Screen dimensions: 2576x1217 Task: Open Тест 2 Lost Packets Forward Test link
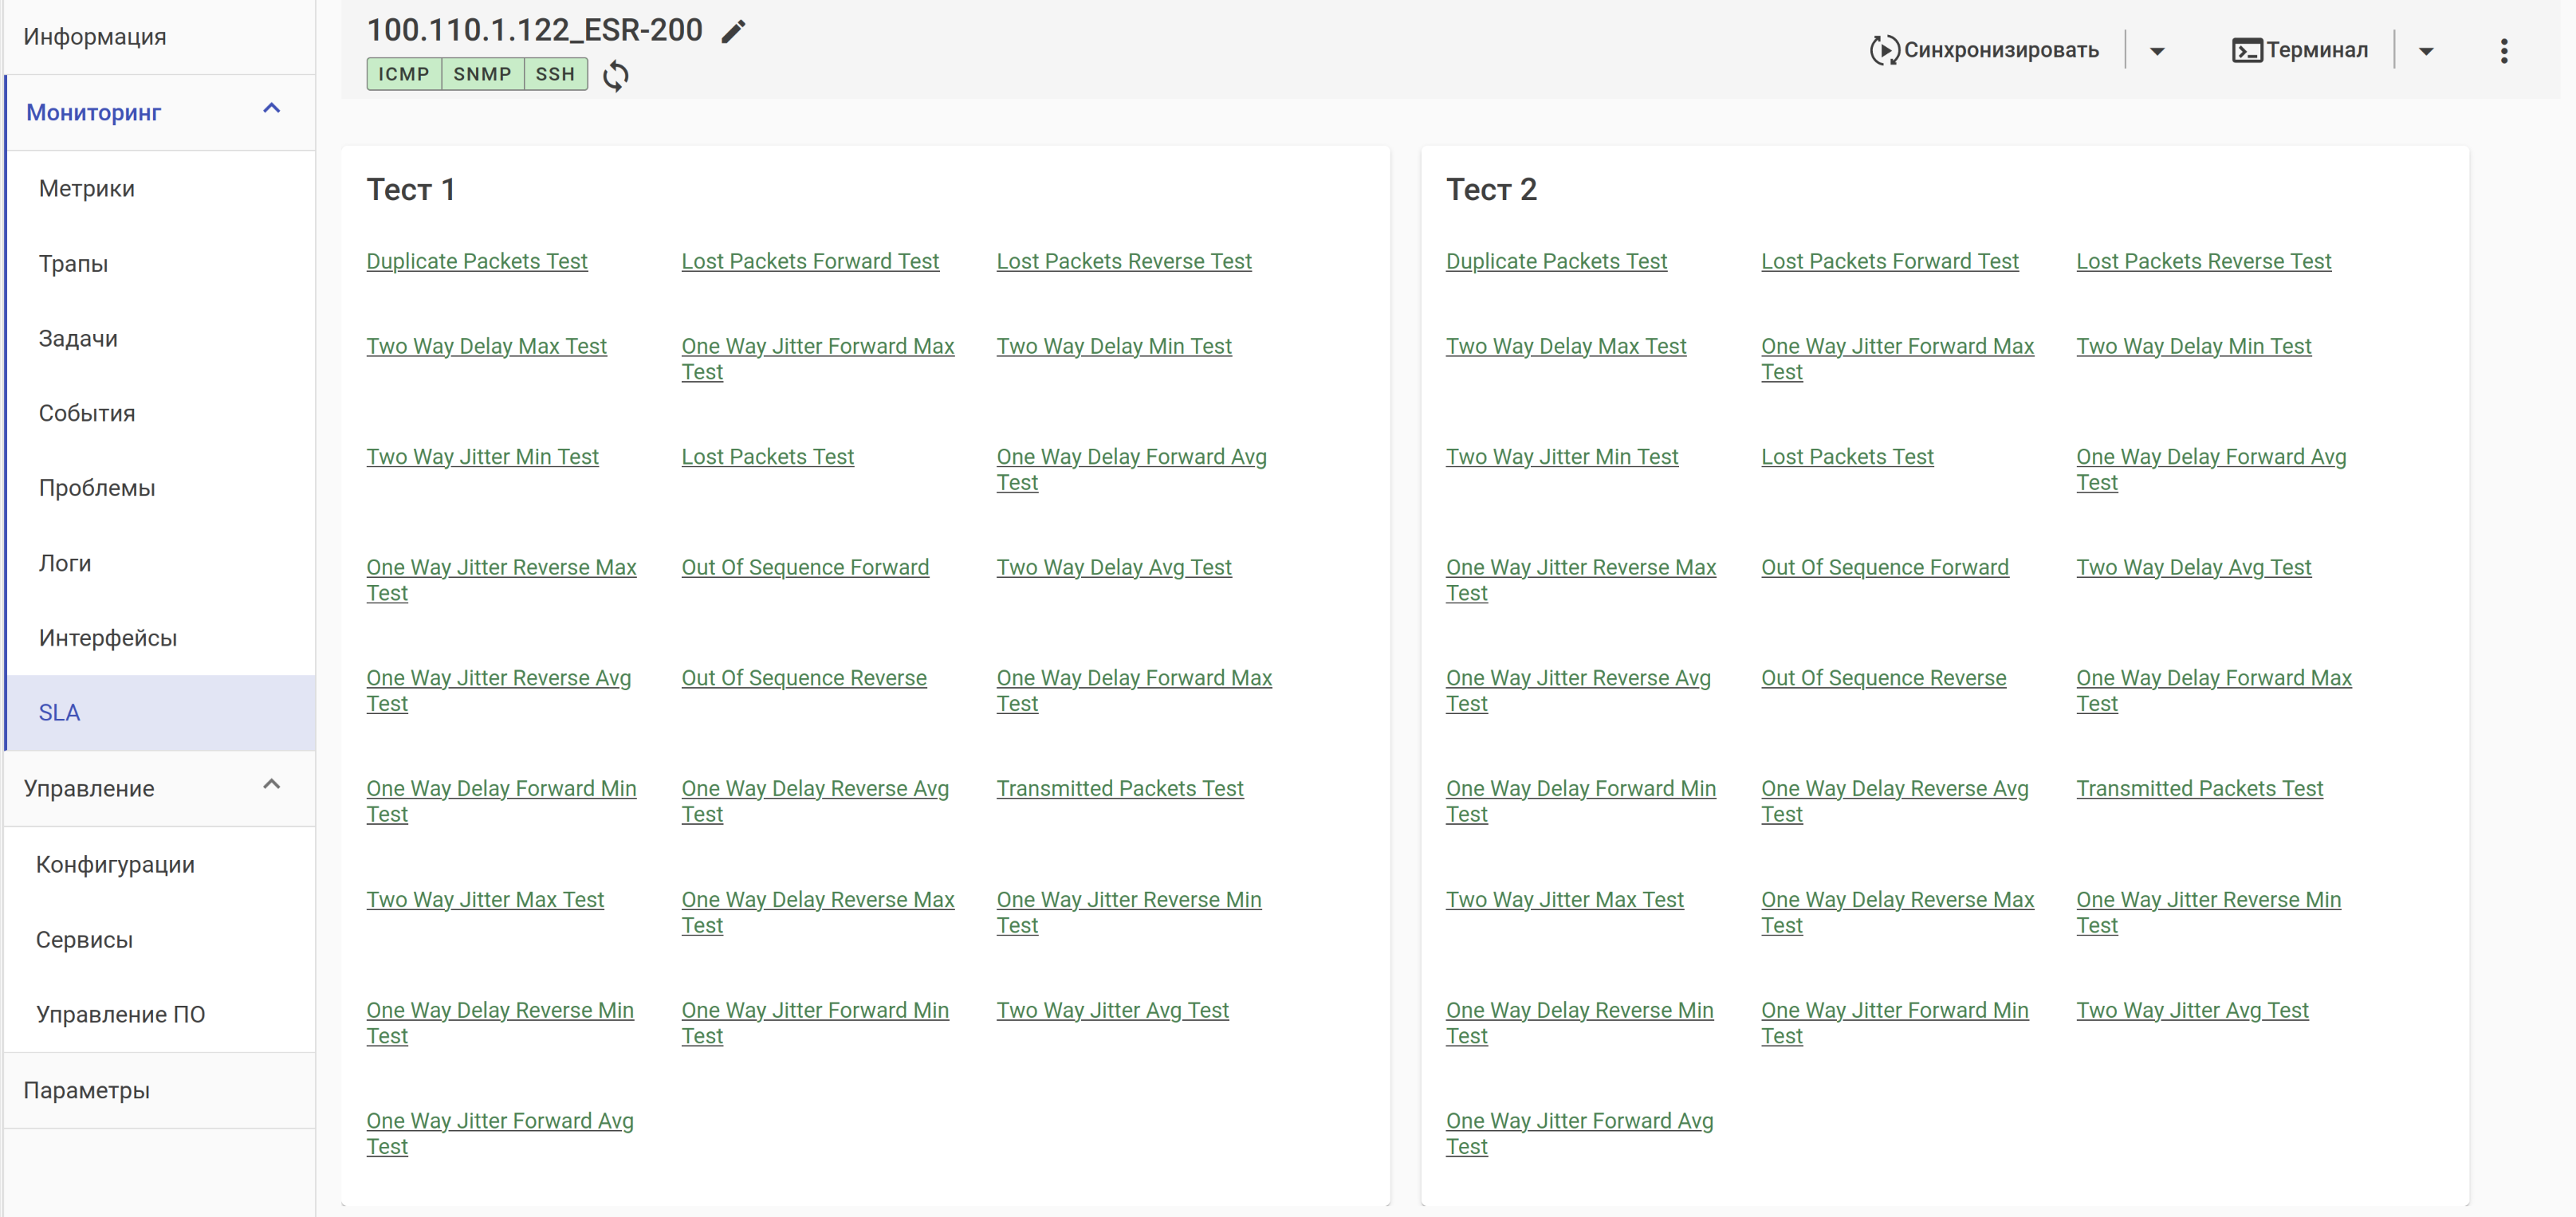(x=1889, y=261)
